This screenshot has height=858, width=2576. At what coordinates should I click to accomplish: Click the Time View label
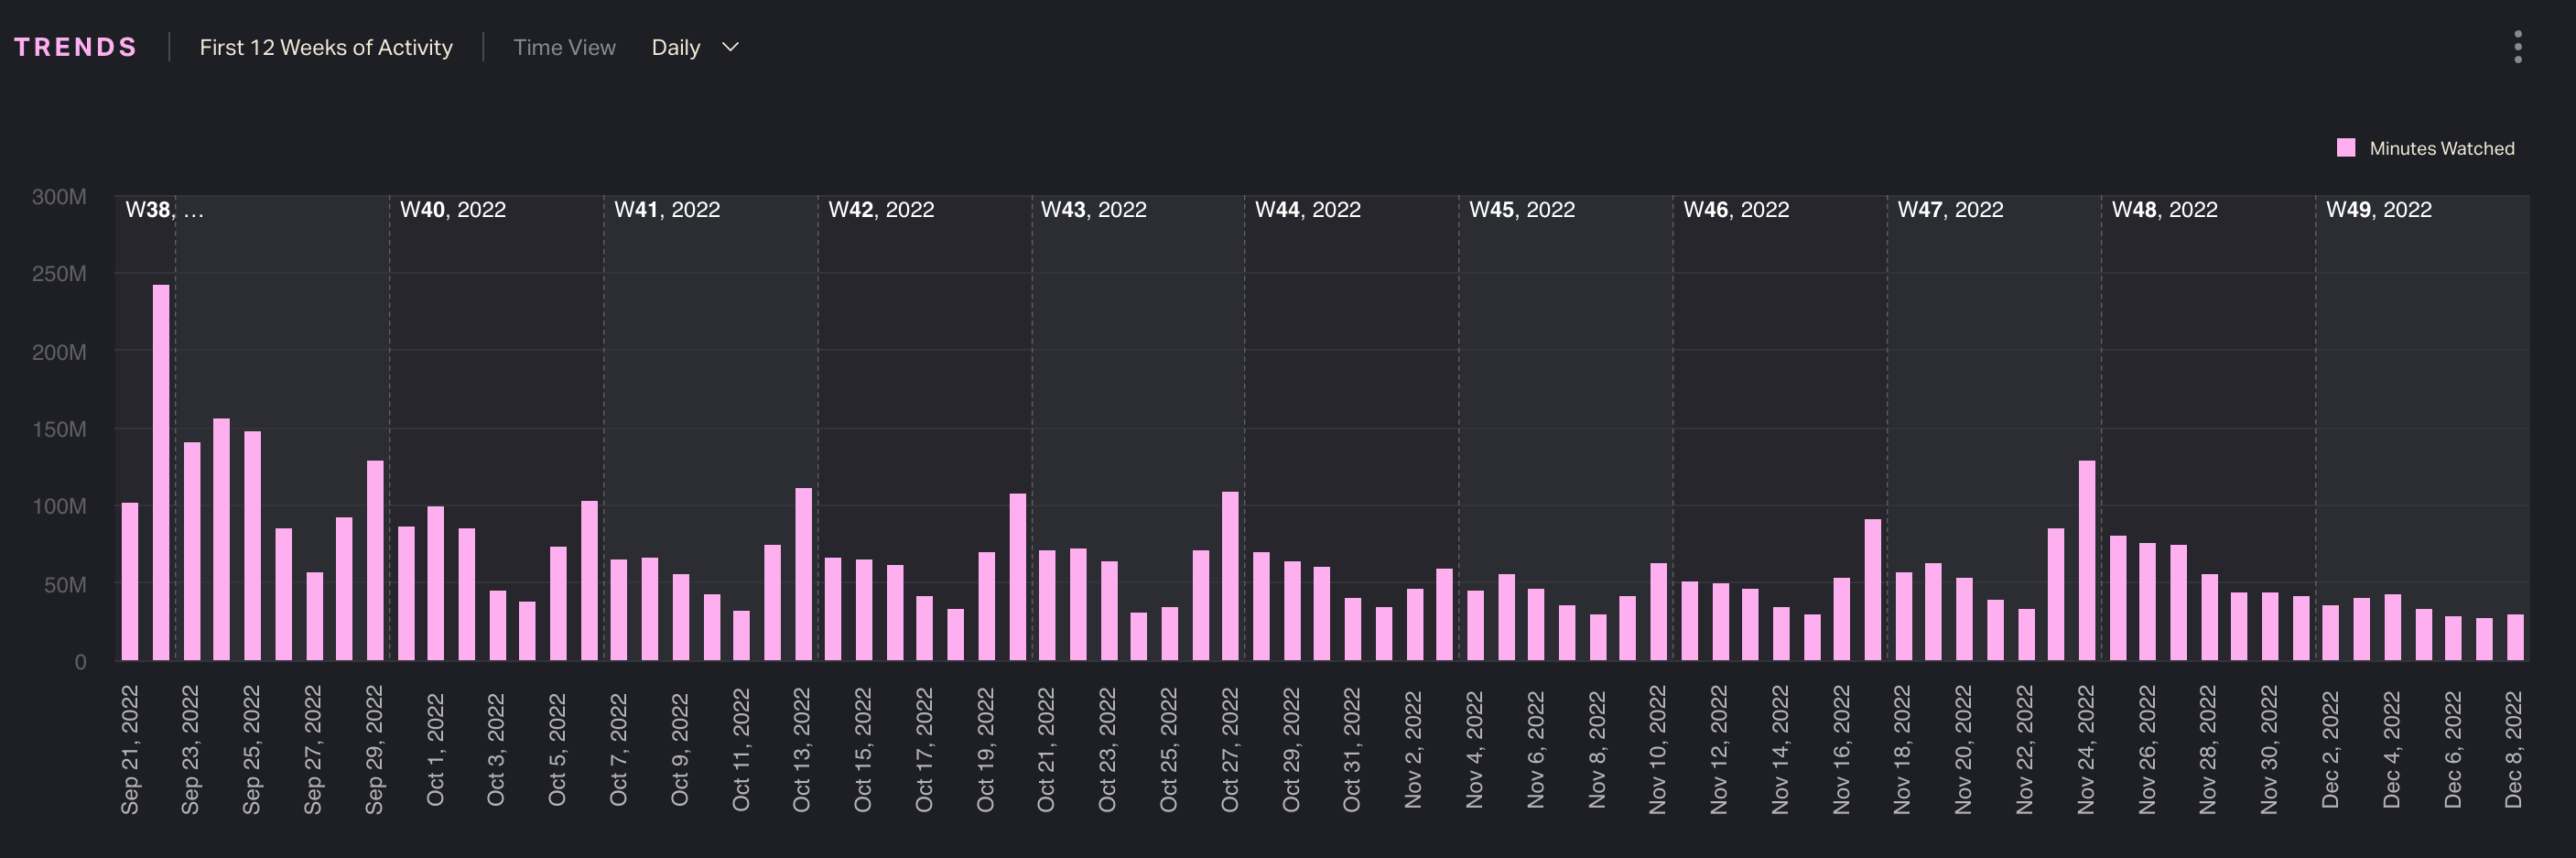[564, 47]
